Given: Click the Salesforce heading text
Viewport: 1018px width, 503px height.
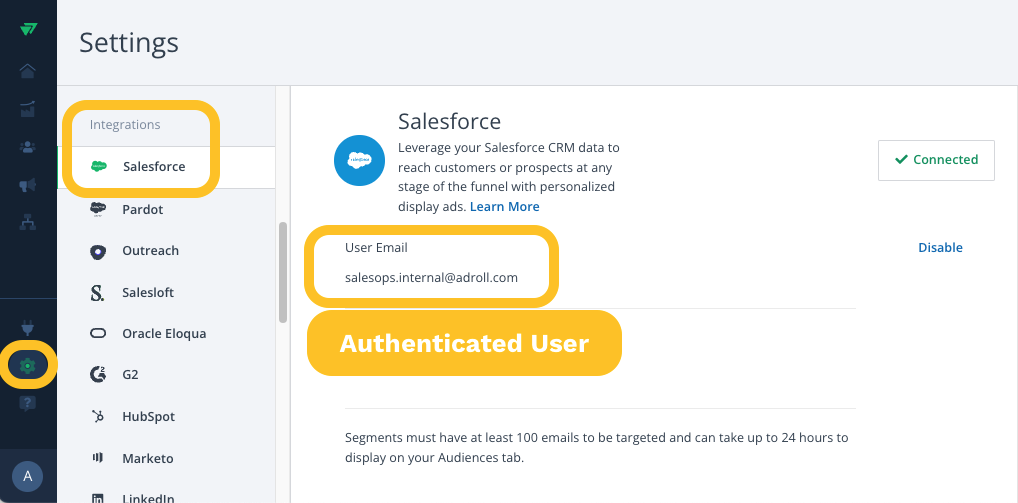Looking at the screenshot, I should point(449,121).
